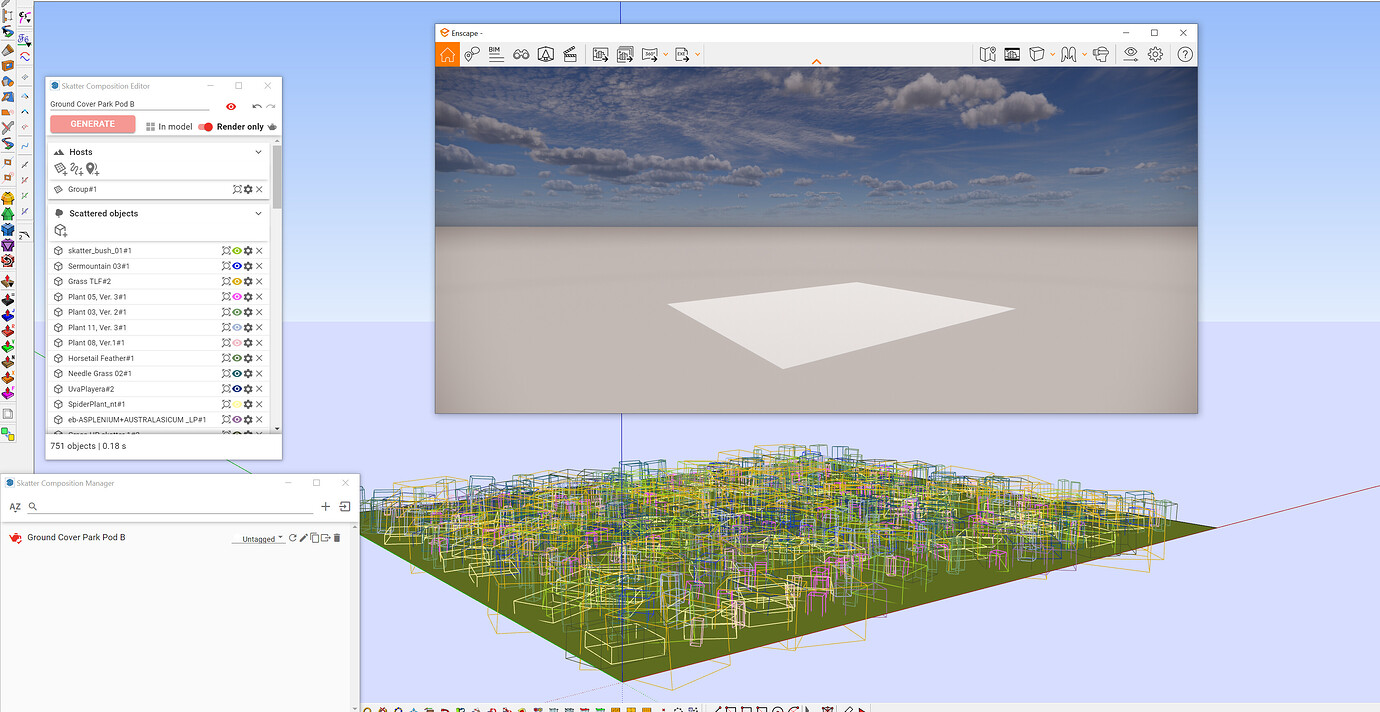Toggle Render only switch

[206, 127]
